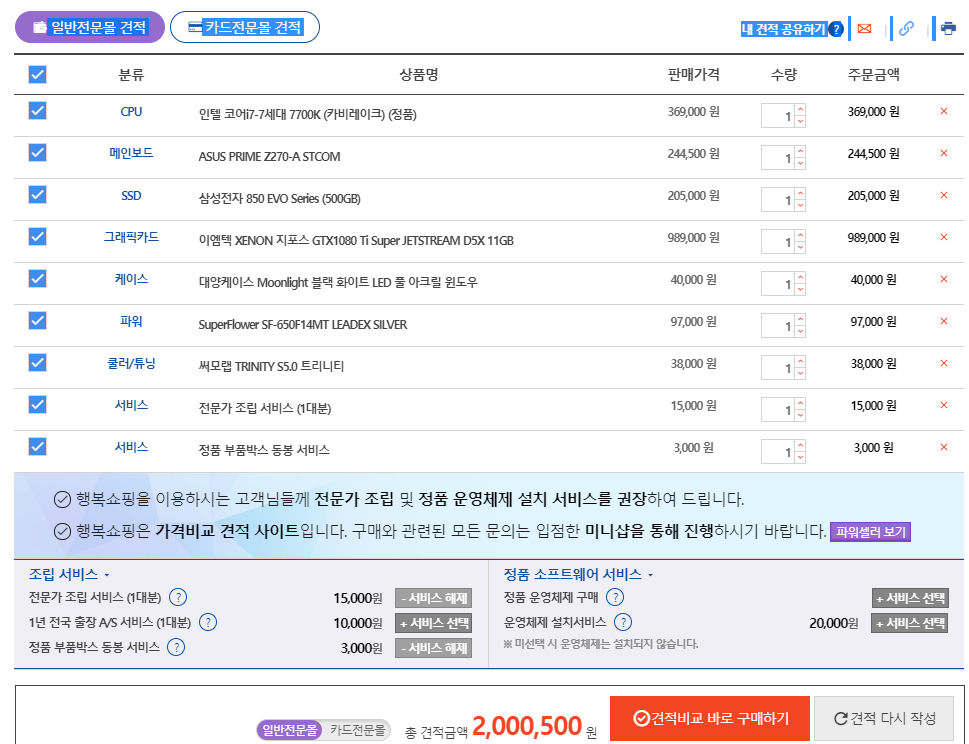Screen dimensions: 969x744
Task: Open product 인텔 코어i7-7세대 7700K
Action: pos(307,114)
